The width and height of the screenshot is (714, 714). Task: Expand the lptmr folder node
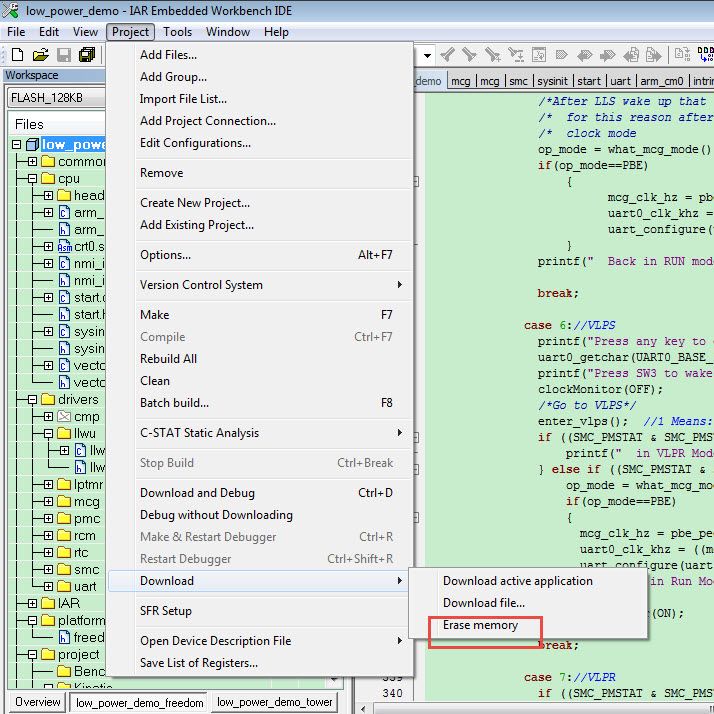coord(48,484)
